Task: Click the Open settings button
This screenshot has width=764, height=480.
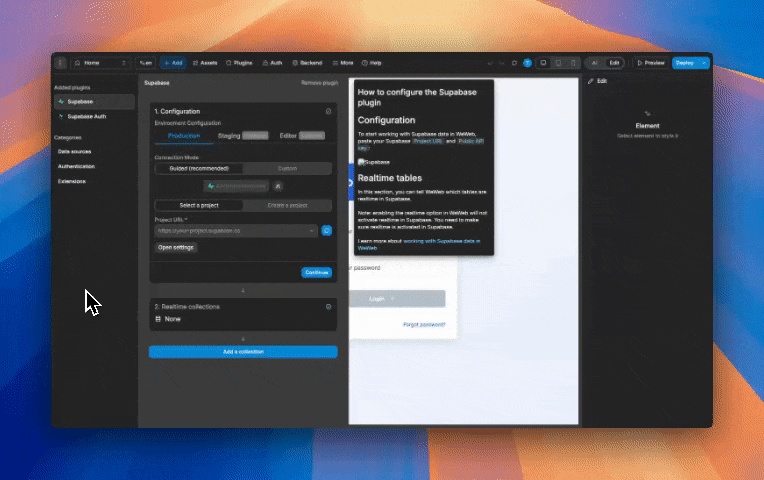Action: (x=176, y=248)
